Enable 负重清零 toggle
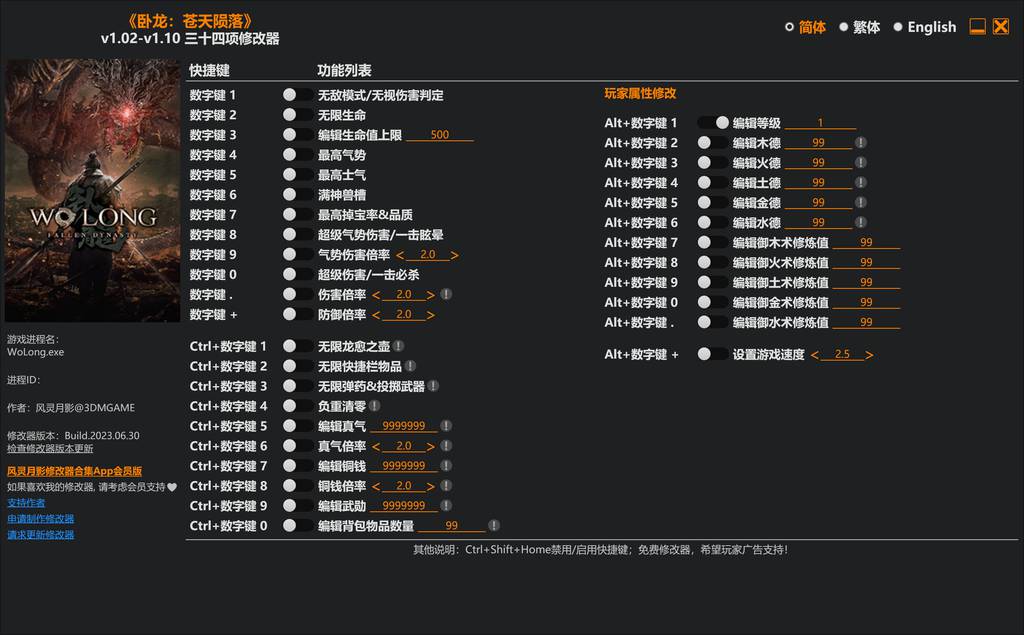1024x635 pixels. point(297,406)
